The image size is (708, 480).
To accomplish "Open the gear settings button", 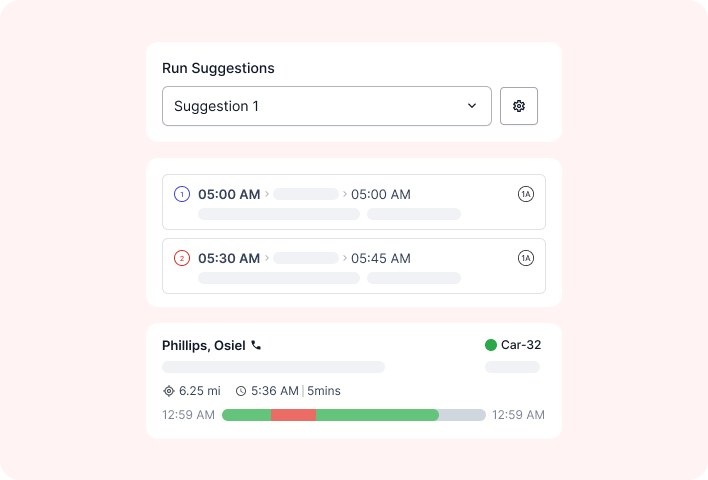I will point(519,106).
